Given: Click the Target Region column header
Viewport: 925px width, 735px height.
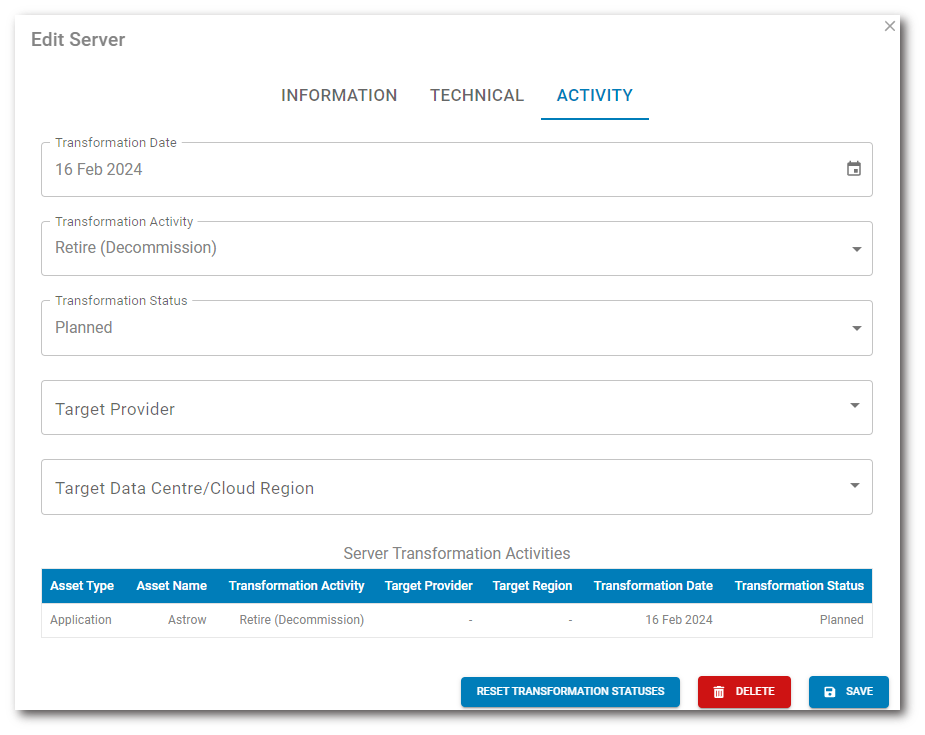Looking at the screenshot, I should [x=532, y=586].
